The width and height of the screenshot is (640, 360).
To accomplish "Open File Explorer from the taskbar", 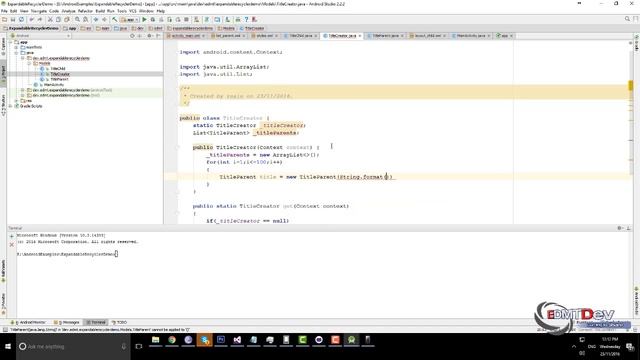I will click(156, 340).
